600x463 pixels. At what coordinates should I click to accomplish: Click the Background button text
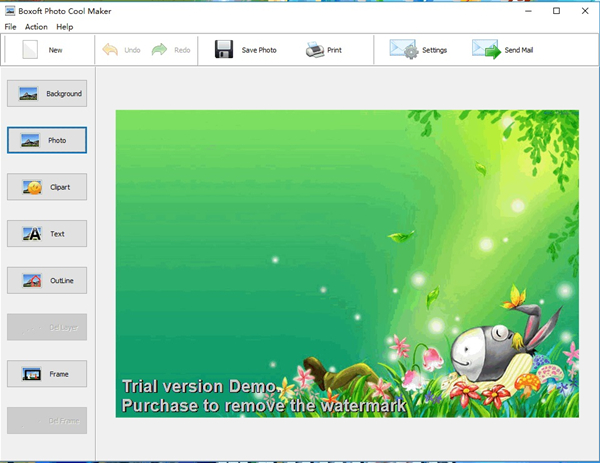click(64, 94)
